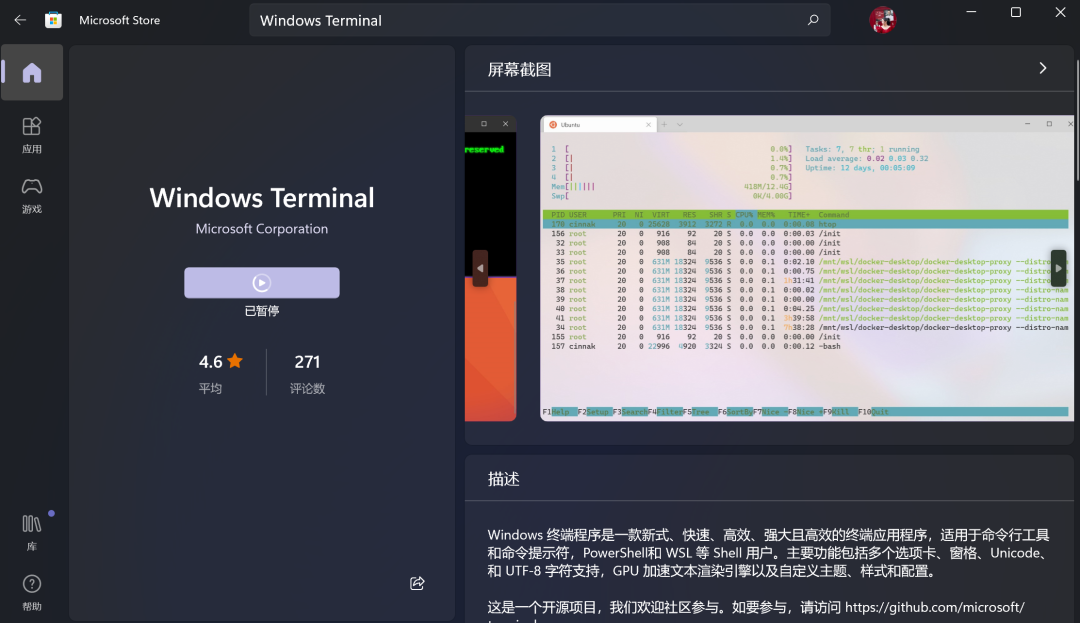Click the 已暂停 status text
1080x623 pixels.
click(x=262, y=310)
